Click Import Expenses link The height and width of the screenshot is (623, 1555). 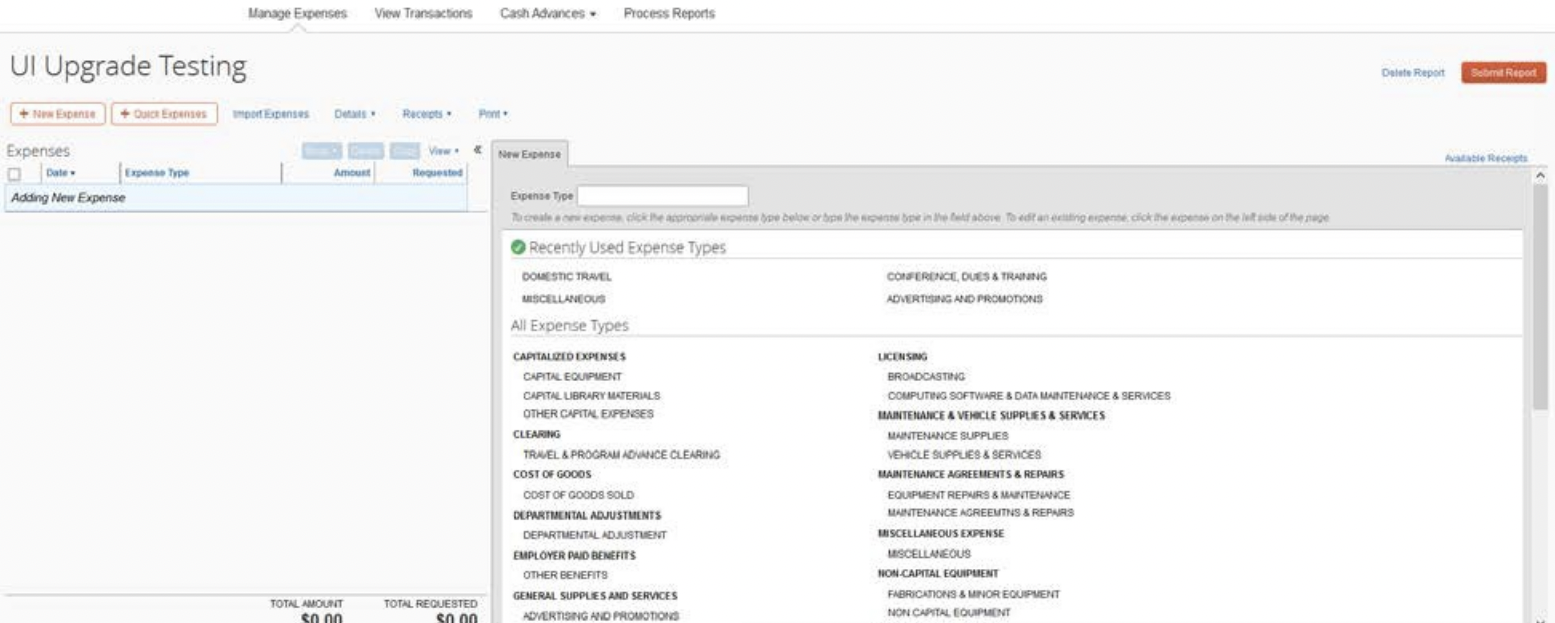pyautogui.click(x=270, y=114)
